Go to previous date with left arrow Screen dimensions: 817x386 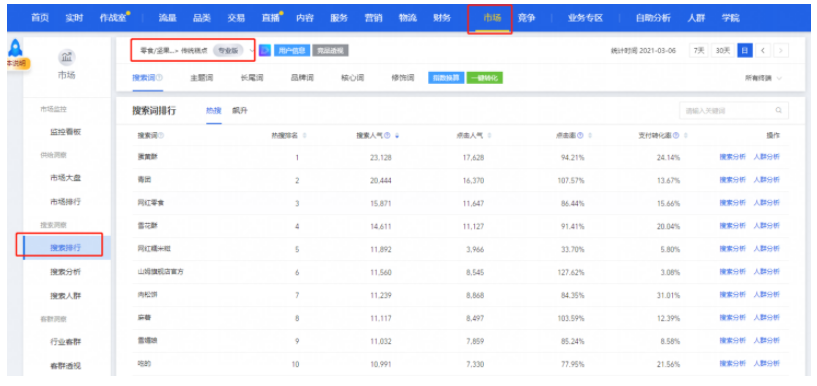[x=762, y=51]
